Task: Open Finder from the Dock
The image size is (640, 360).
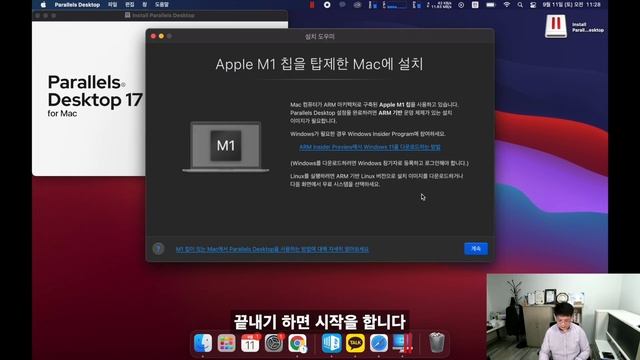Action: 203,343
